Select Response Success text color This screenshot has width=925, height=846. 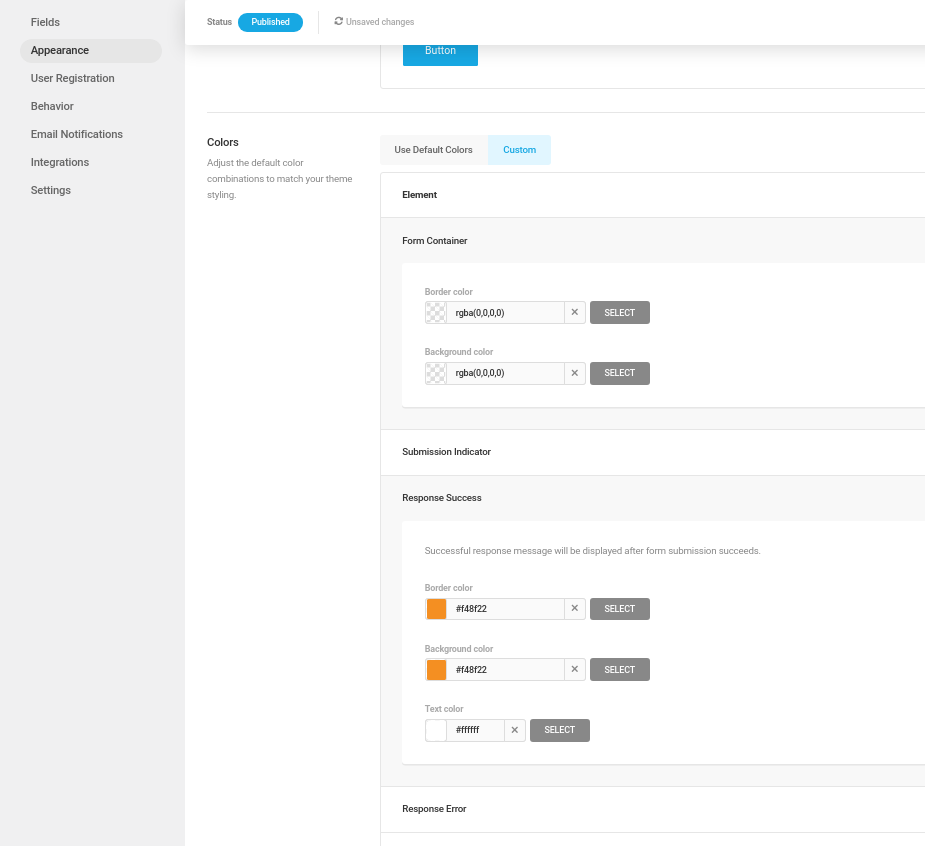tap(560, 730)
